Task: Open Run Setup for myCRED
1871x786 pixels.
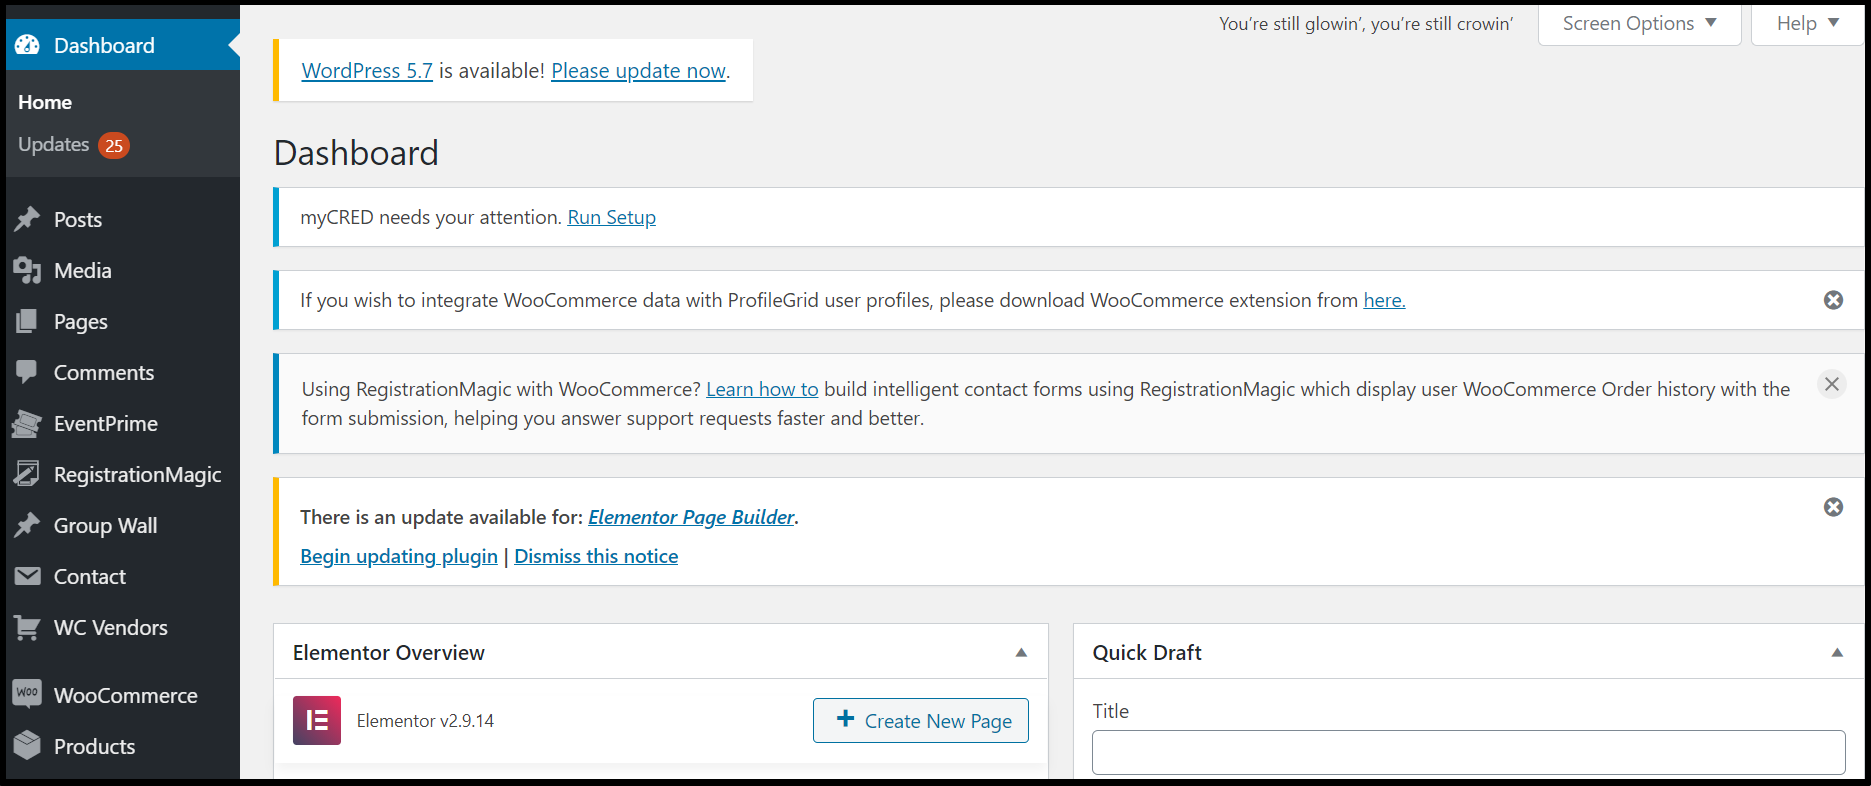Action: pos(611,217)
